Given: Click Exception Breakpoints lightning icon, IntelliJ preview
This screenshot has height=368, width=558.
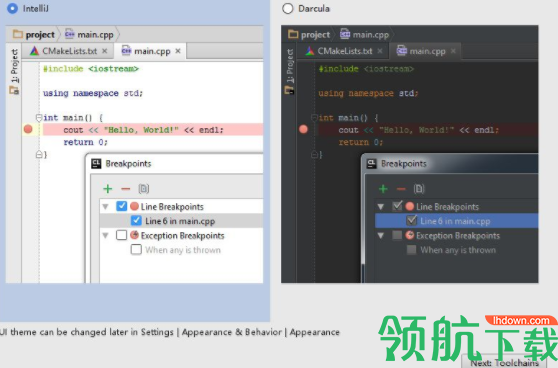Looking at the screenshot, I should pyautogui.click(x=135, y=235).
